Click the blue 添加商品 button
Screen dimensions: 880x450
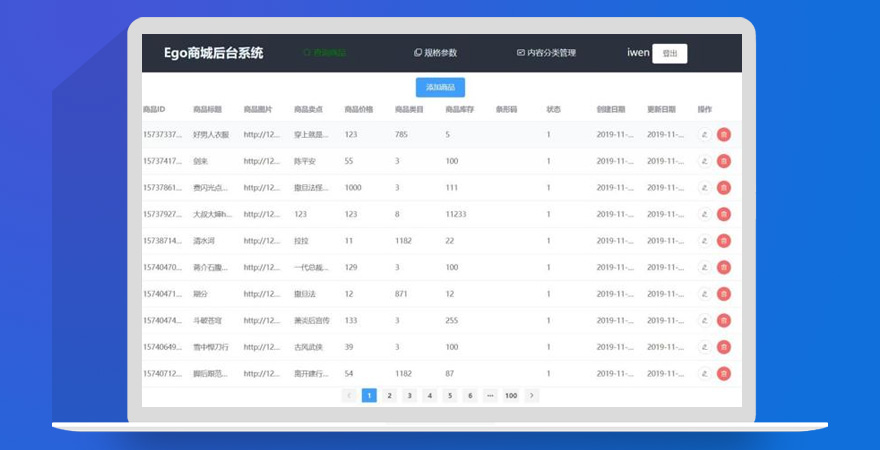click(440, 88)
